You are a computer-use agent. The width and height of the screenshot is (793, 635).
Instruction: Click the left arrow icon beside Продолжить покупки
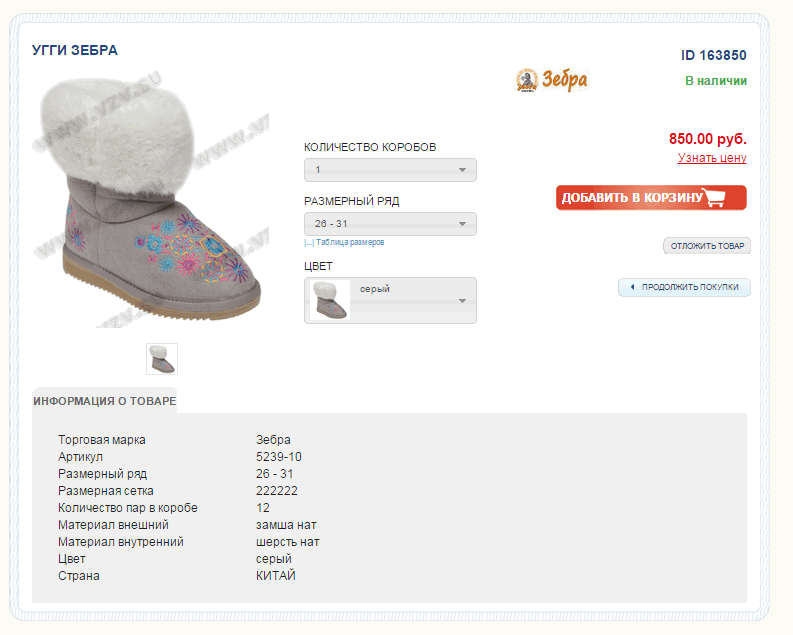click(x=632, y=287)
